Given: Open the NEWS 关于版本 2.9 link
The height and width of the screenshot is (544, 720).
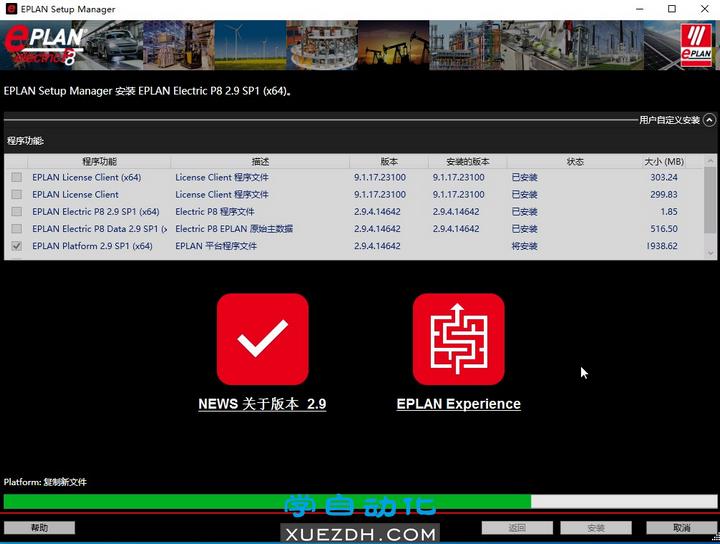Looking at the screenshot, I should 262,404.
